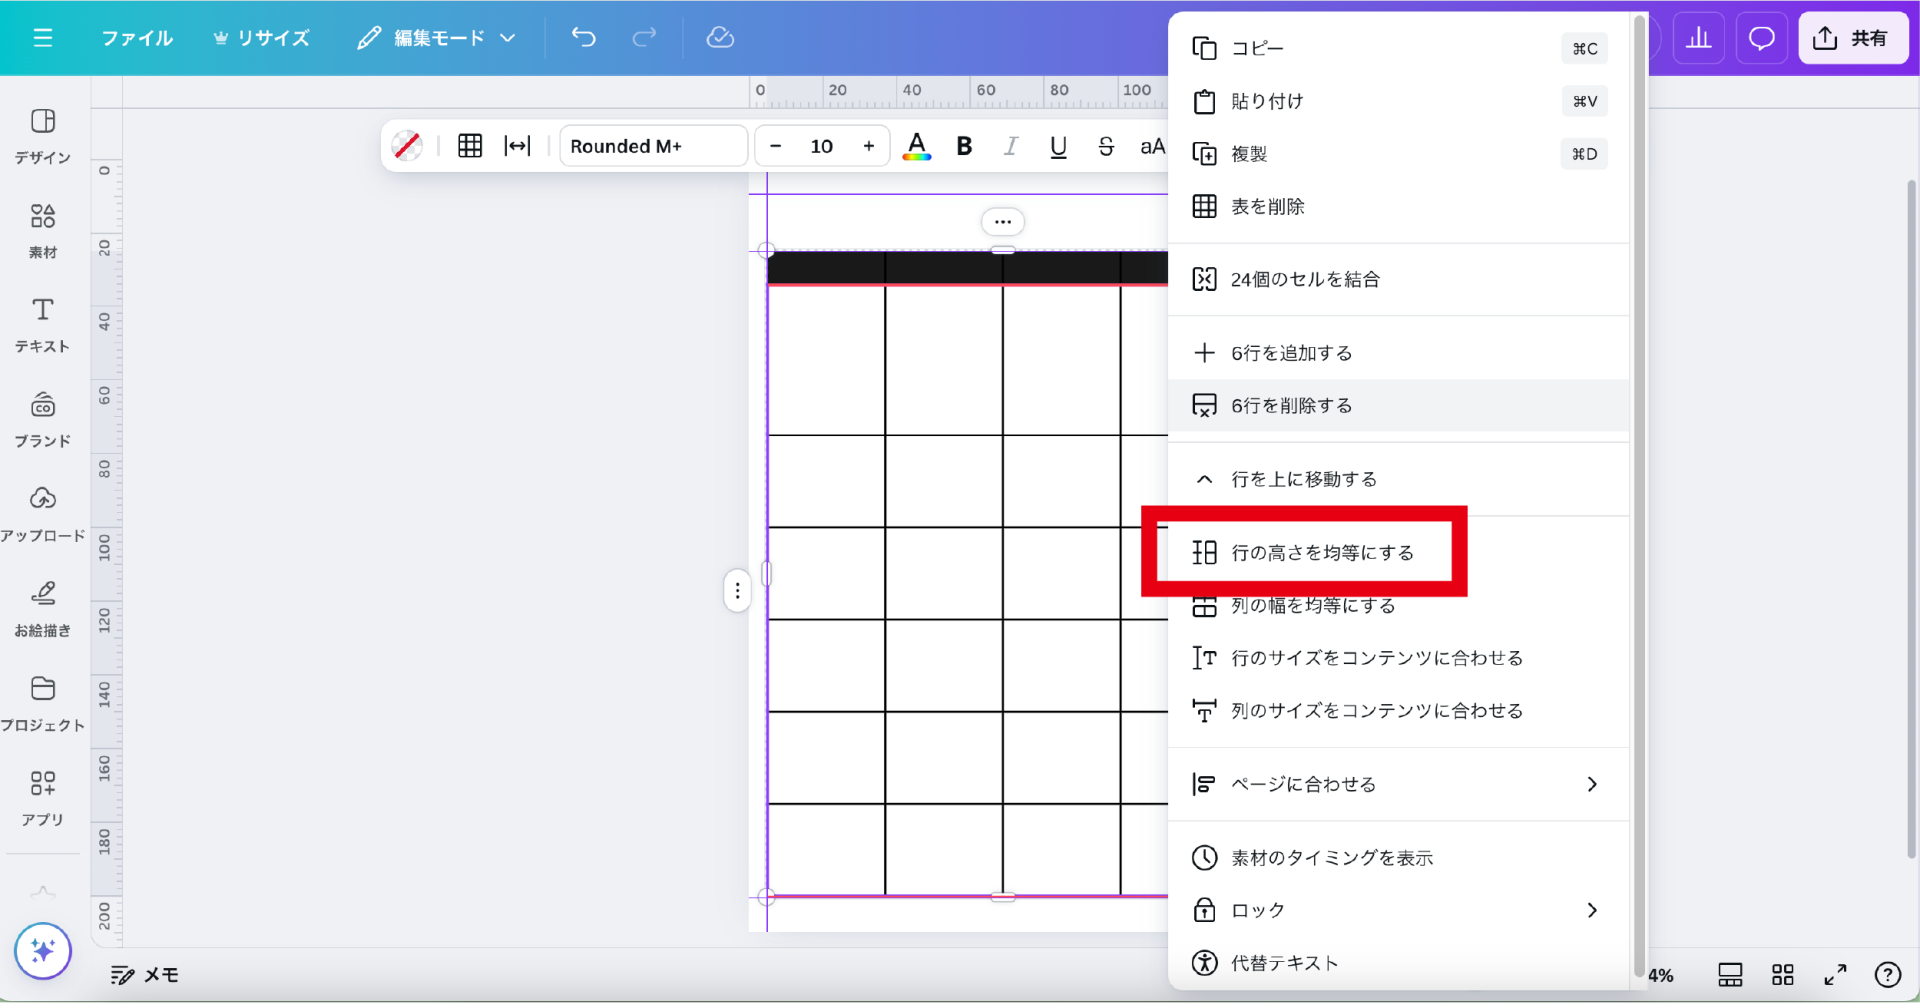Screen dimensions: 1920x1008
Task: Open the ブランド brand panel
Action: [42, 418]
